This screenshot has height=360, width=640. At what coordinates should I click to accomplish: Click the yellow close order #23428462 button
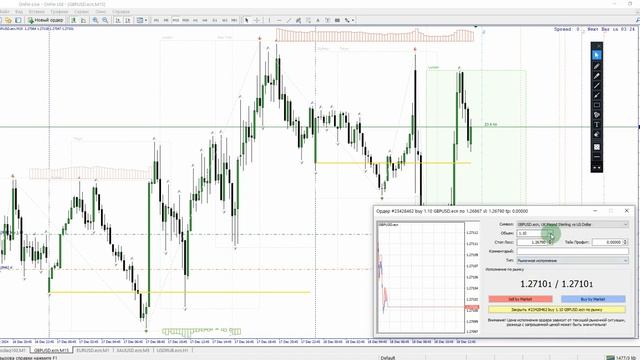(557, 310)
